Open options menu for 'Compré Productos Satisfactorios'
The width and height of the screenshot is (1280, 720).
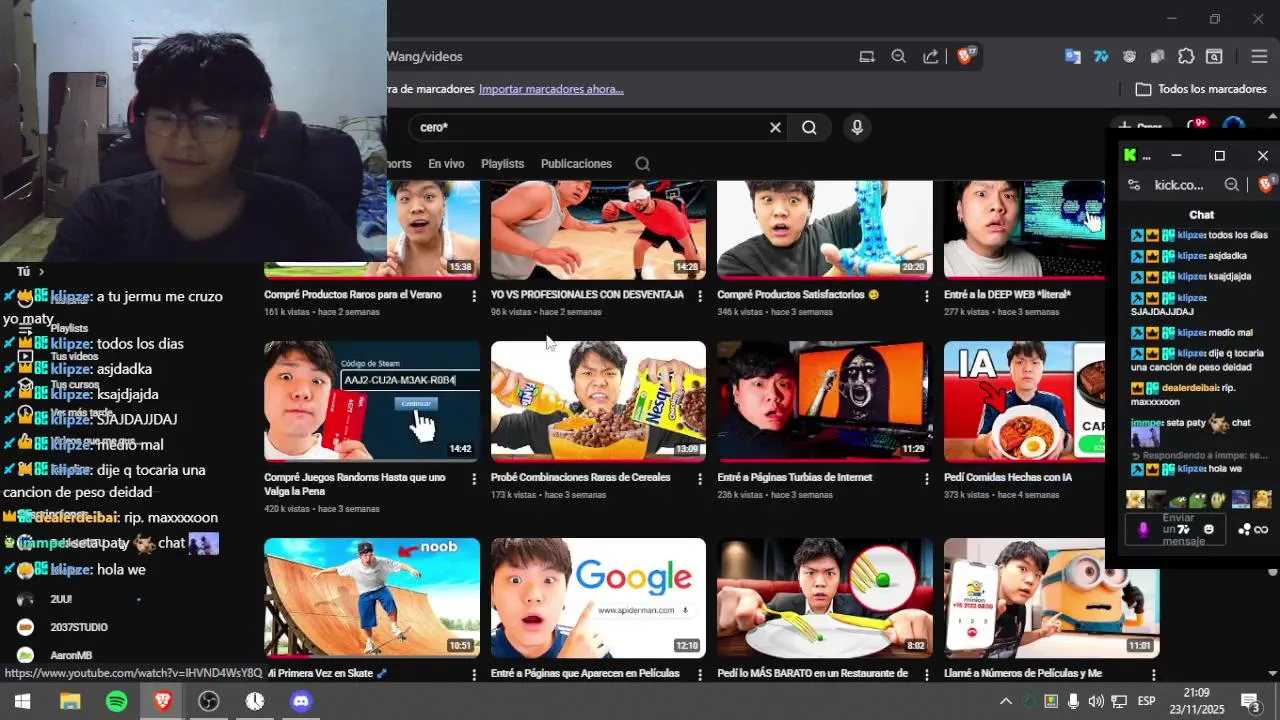pyautogui.click(x=927, y=296)
